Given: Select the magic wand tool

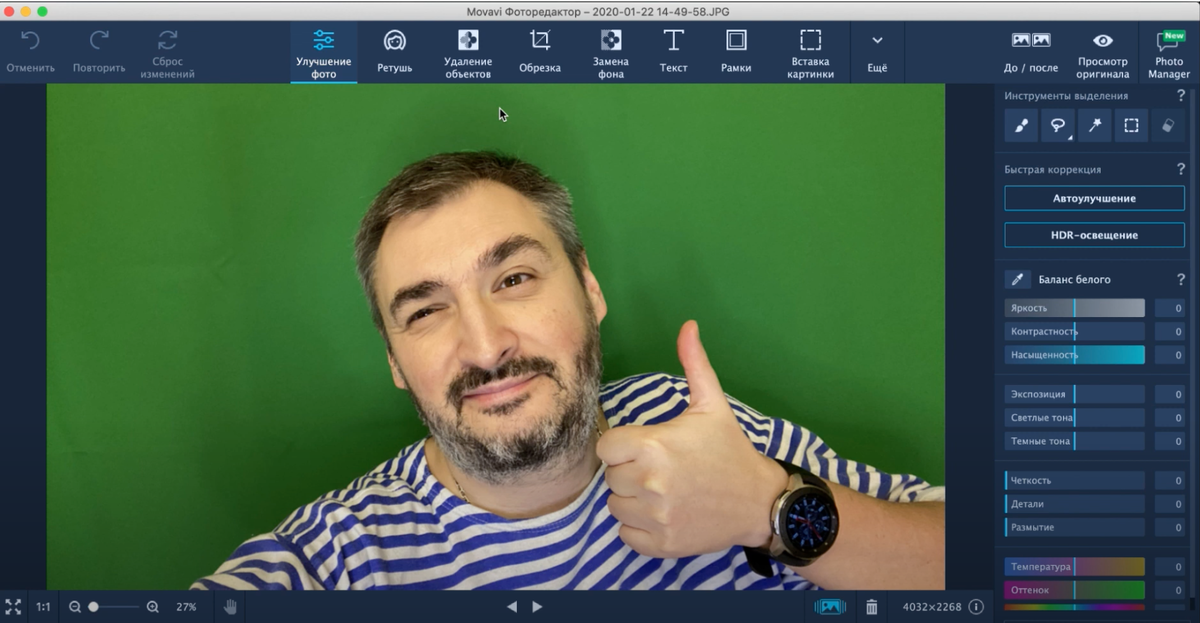Looking at the screenshot, I should click(x=1094, y=126).
